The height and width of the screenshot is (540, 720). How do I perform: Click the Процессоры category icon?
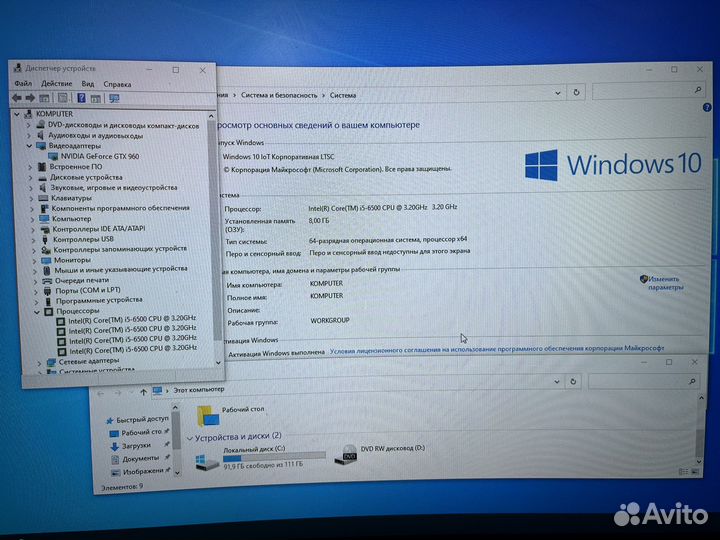[x=49, y=311]
